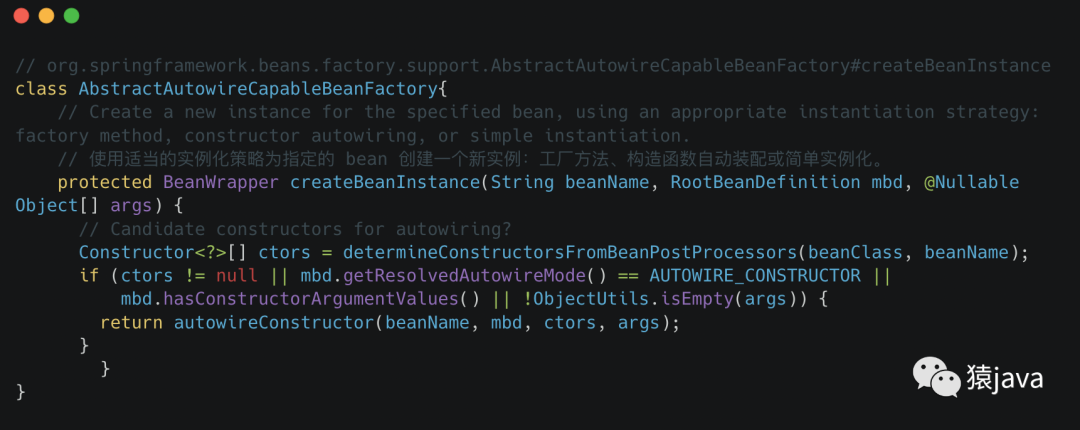Click the WeChat logo in the watermark
This screenshot has height=430, width=1080.
pyautogui.click(x=932, y=377)
